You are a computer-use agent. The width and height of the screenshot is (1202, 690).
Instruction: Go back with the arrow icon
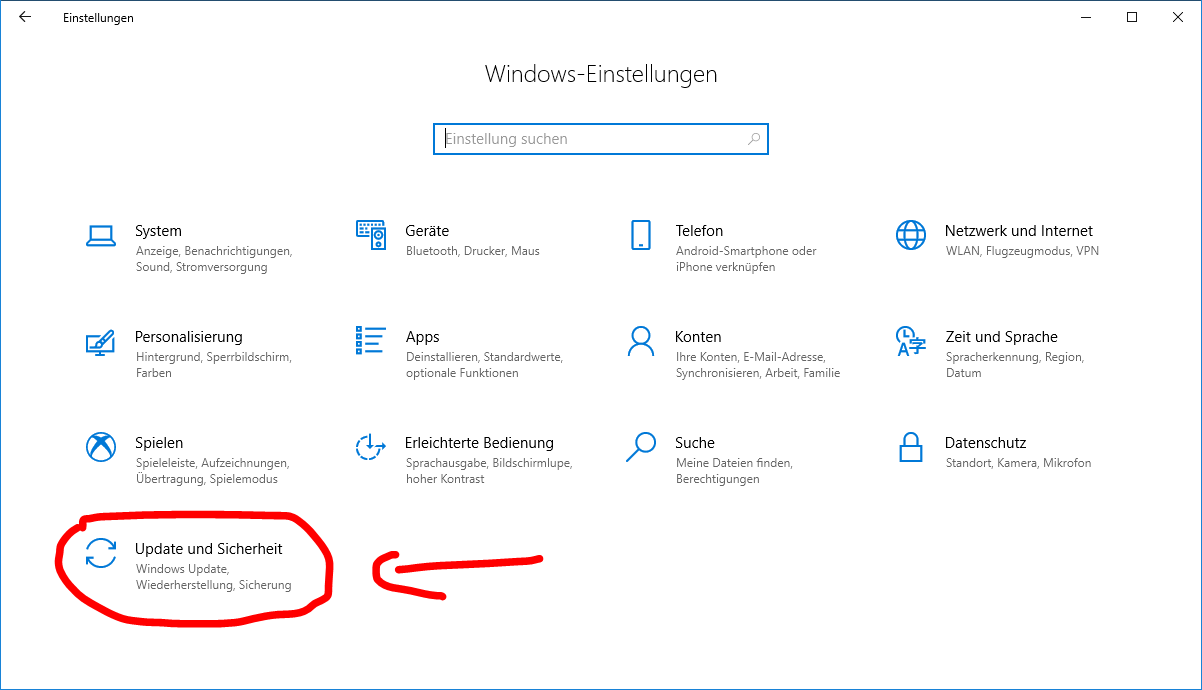[x=25, y=17]
